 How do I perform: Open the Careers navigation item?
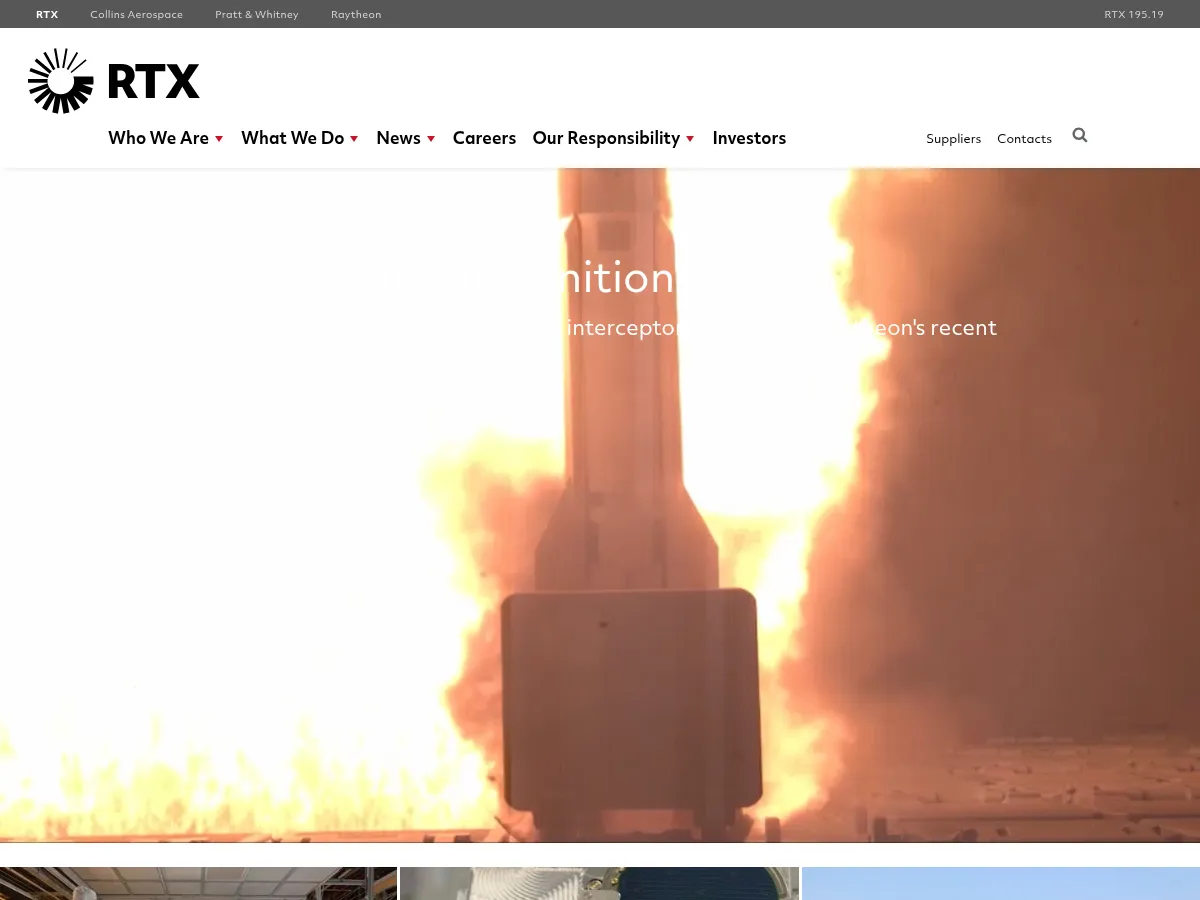484,138
